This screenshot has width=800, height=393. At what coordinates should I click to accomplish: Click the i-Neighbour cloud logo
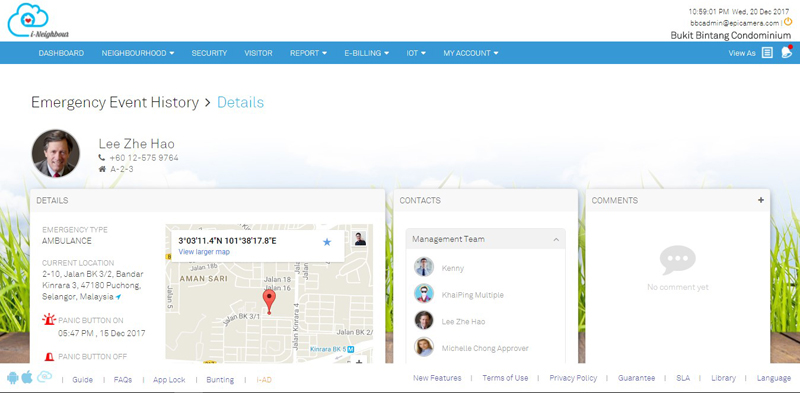pyautogui.click(x=38, y=21)
